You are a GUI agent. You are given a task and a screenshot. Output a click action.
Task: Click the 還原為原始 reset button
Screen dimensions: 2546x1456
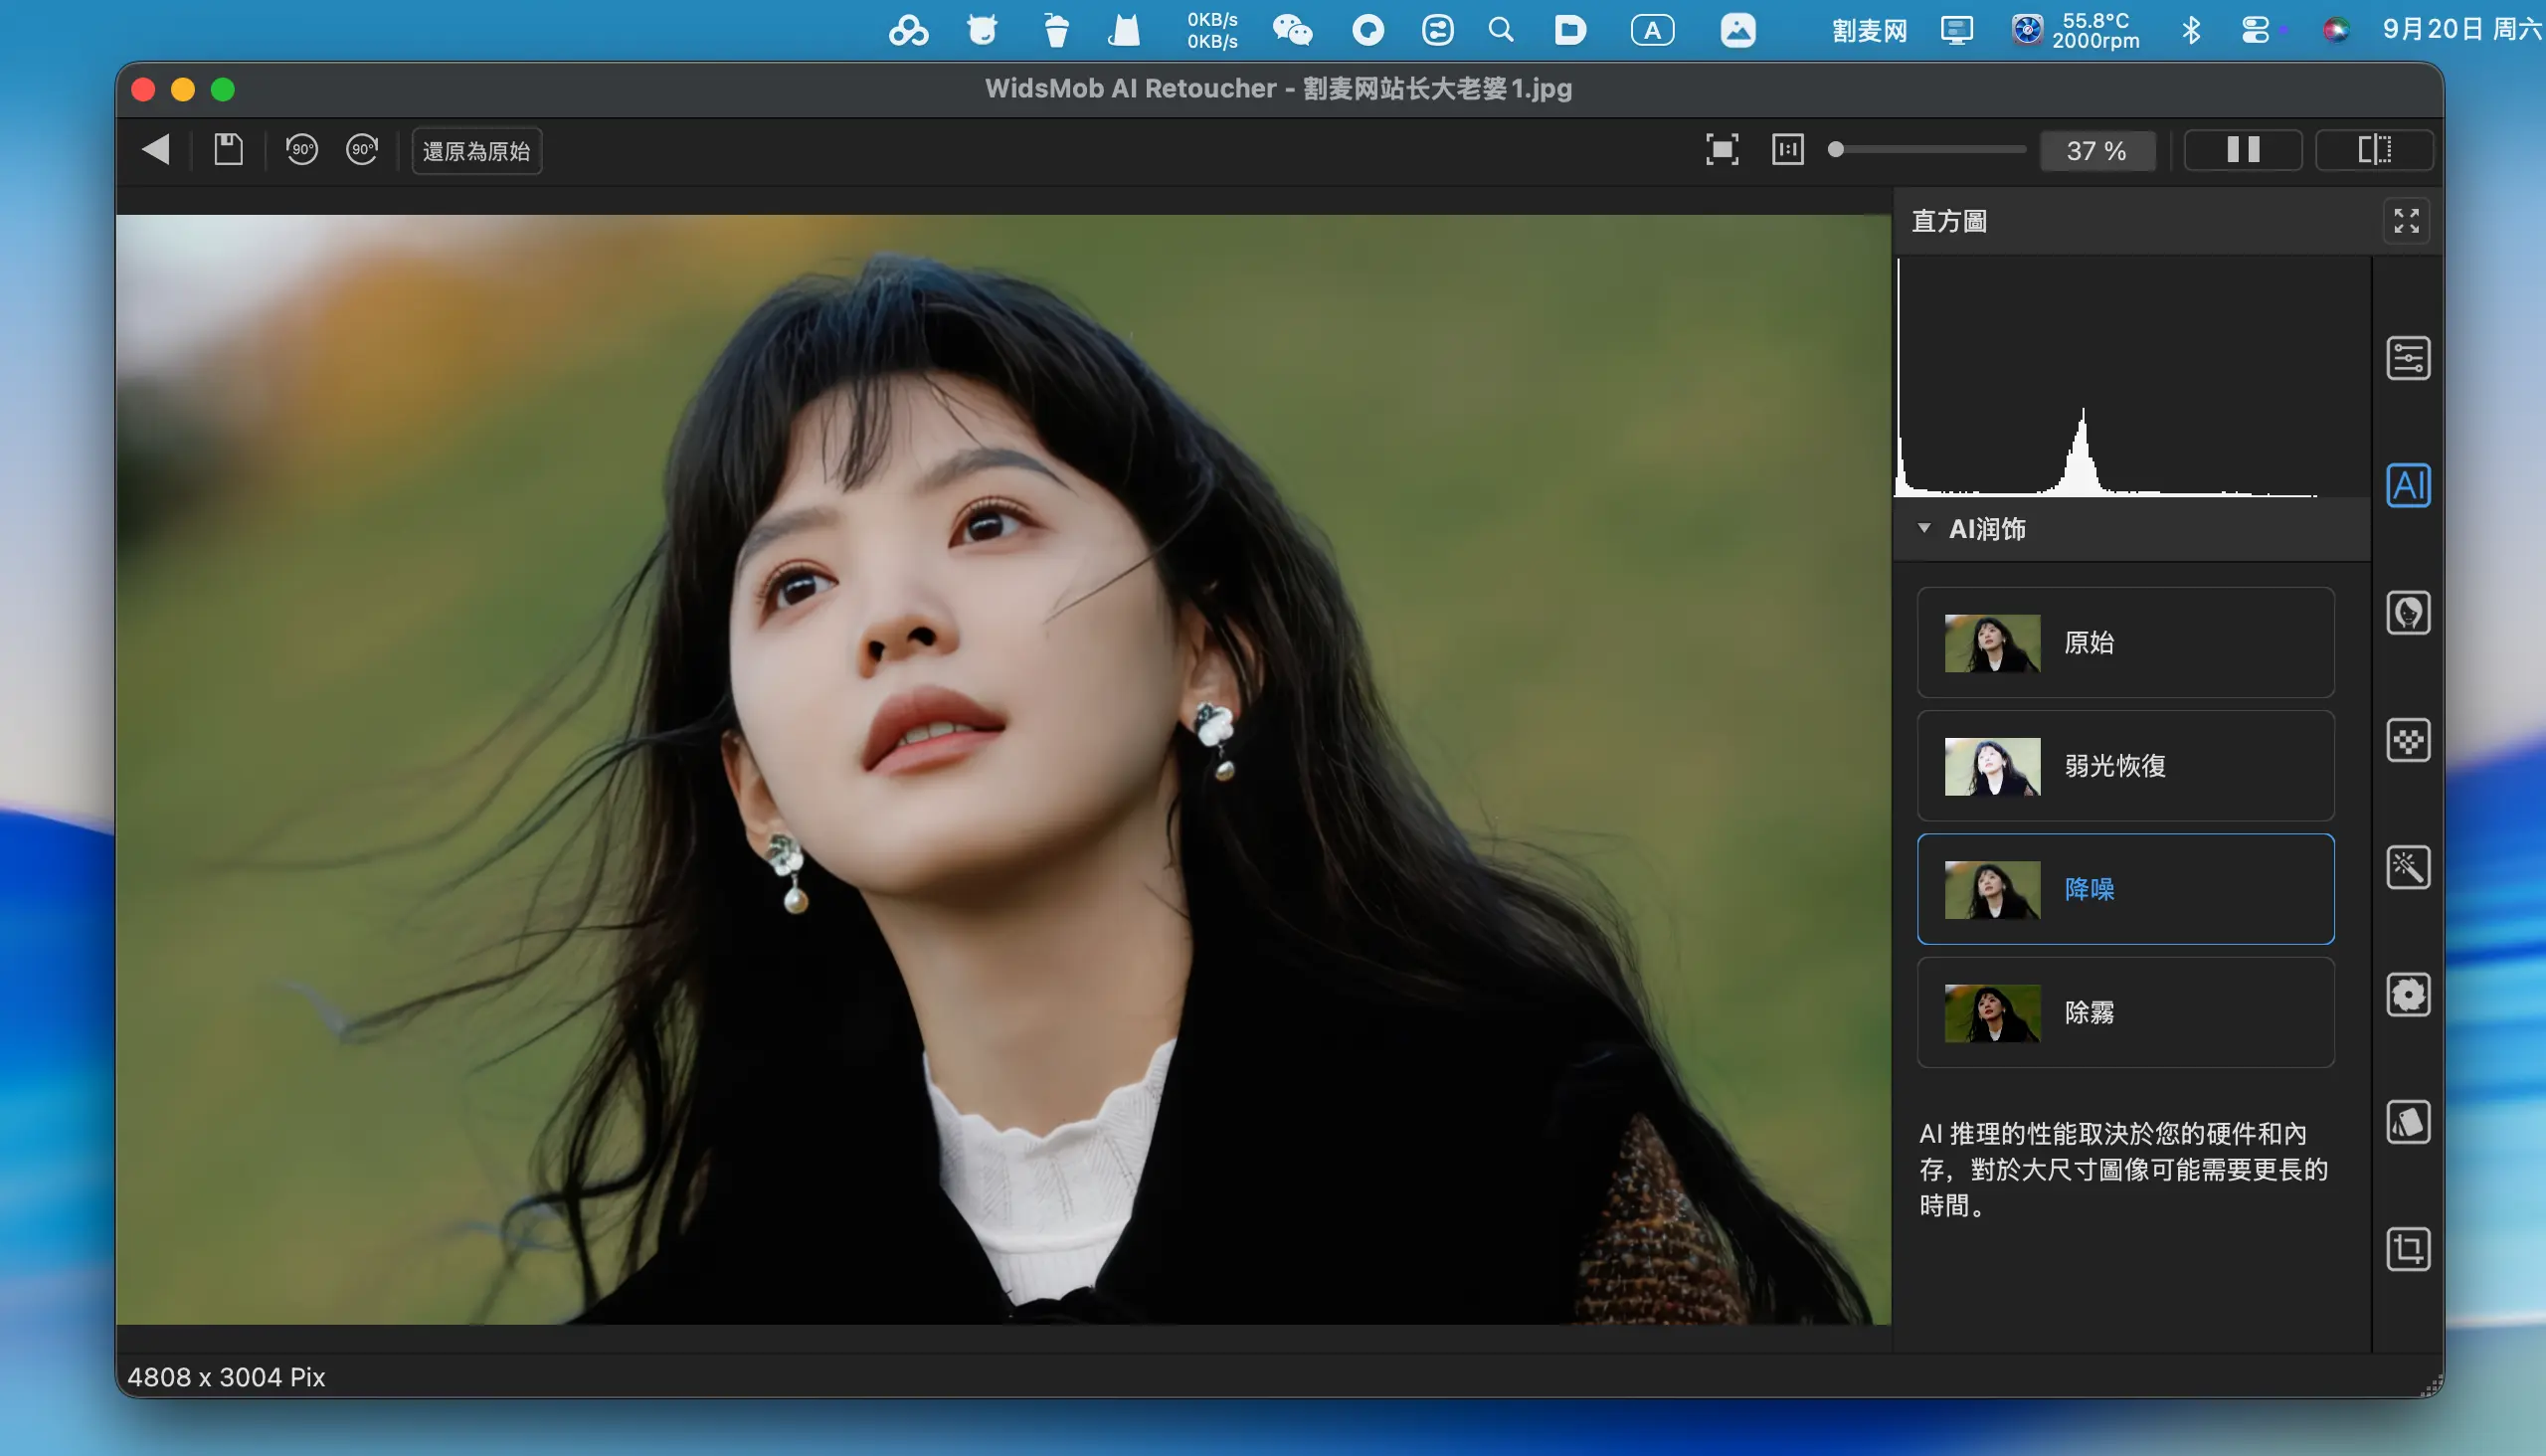coord(476,151)
